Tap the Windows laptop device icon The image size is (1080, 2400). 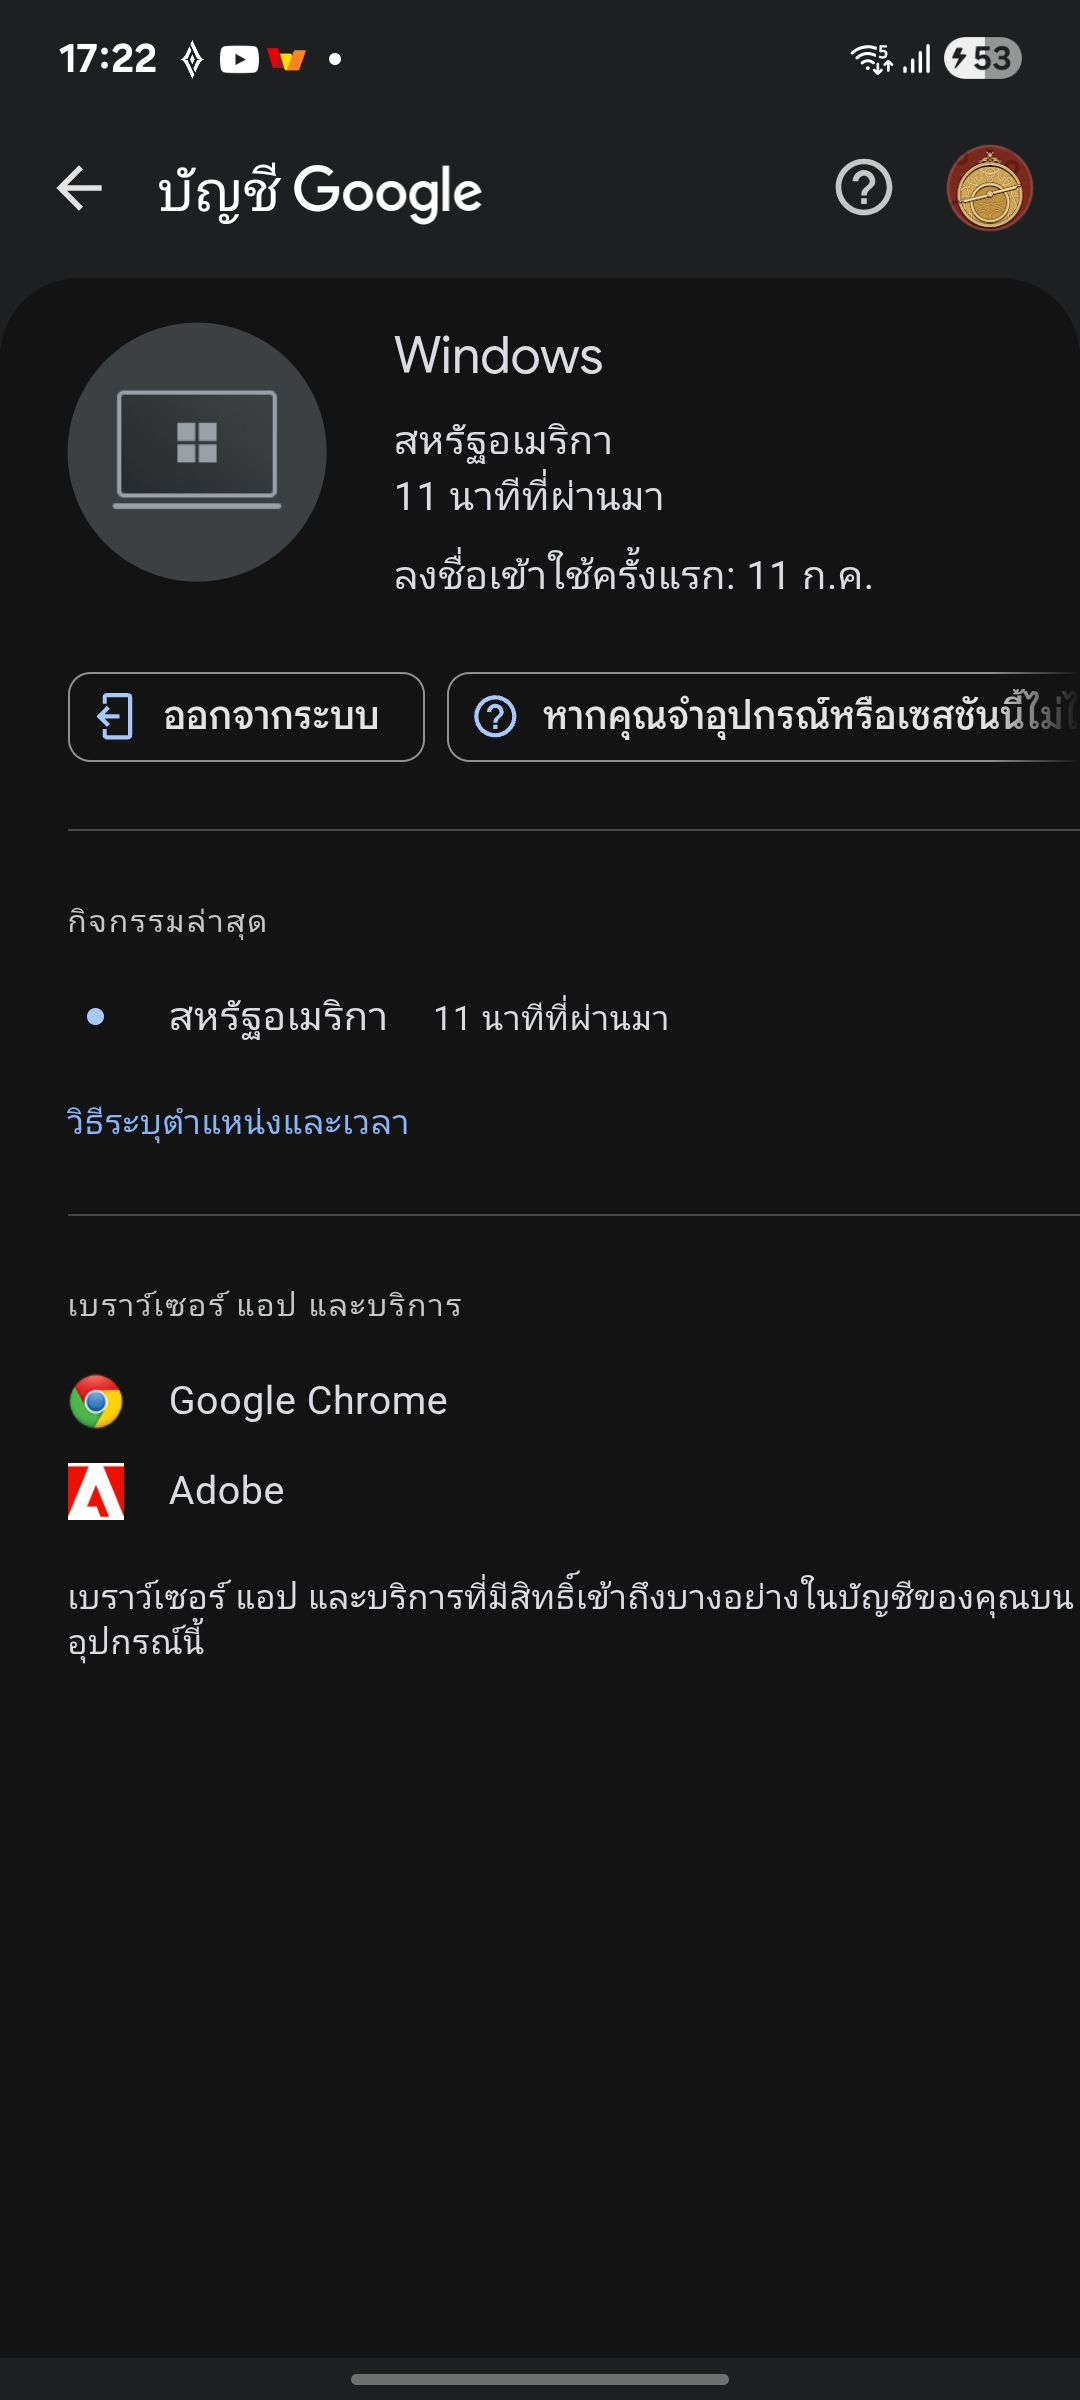tap(197, 452)
